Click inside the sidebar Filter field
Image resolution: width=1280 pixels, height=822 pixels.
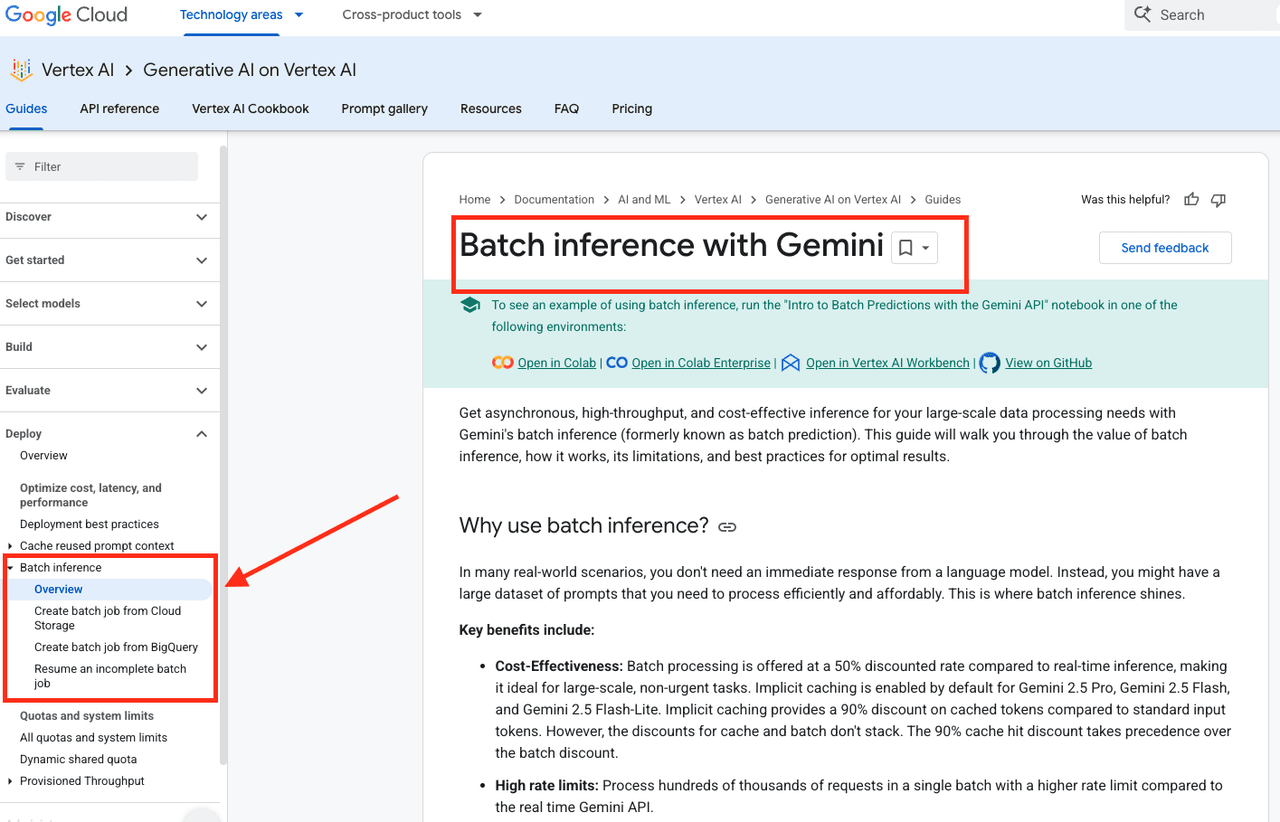[x=102, y=167]
